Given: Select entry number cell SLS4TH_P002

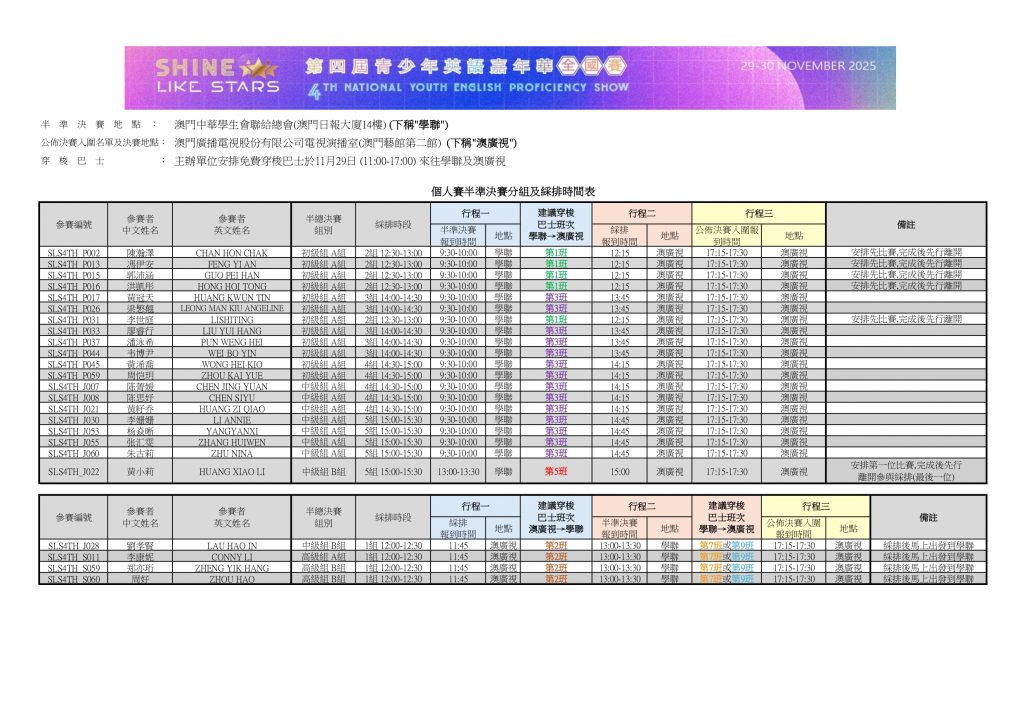Looking at the screenshot, I should click(x=75, y=253).
